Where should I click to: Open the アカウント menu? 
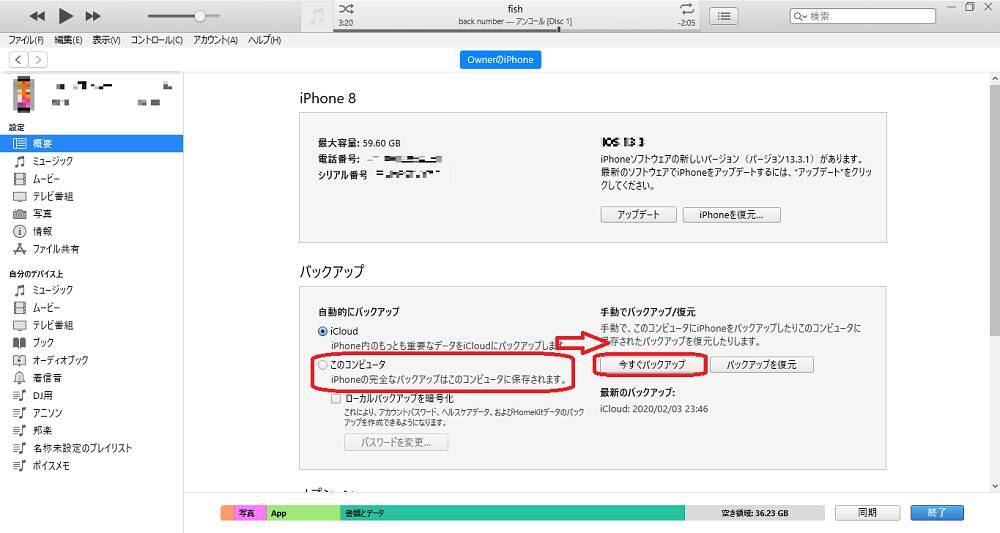[x=215, y=40]
